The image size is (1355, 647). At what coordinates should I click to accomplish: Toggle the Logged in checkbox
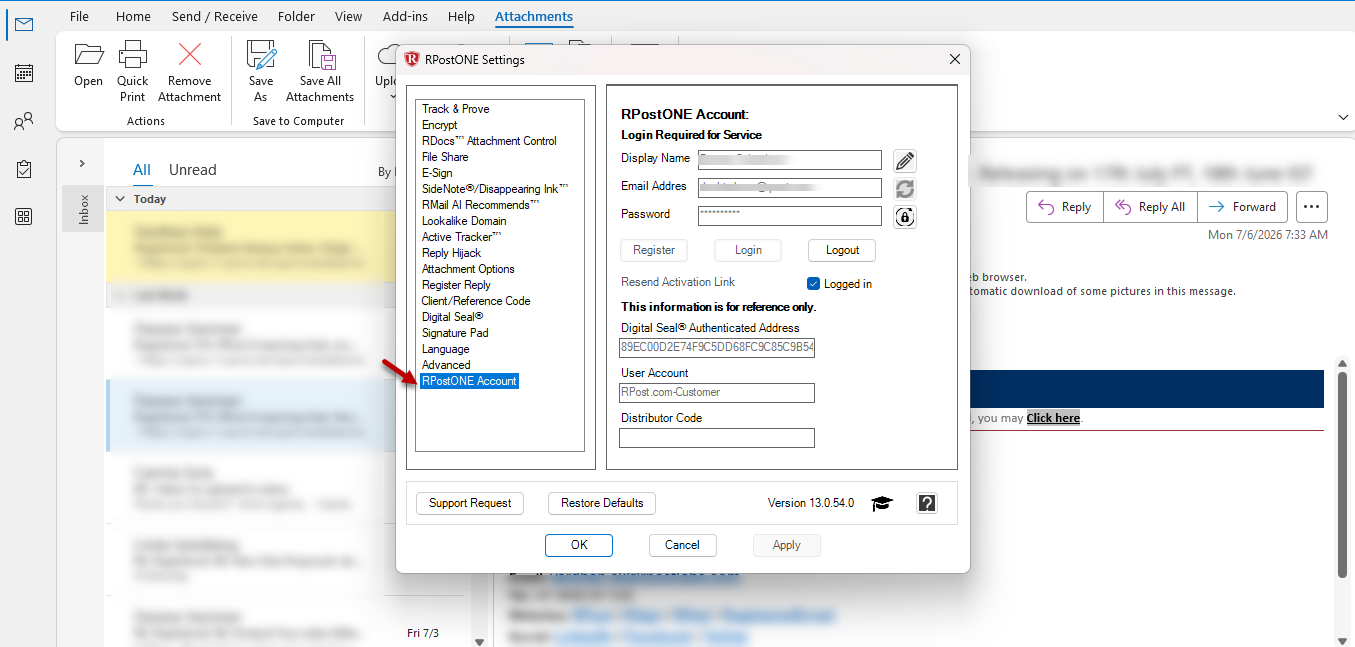(813, 284)
